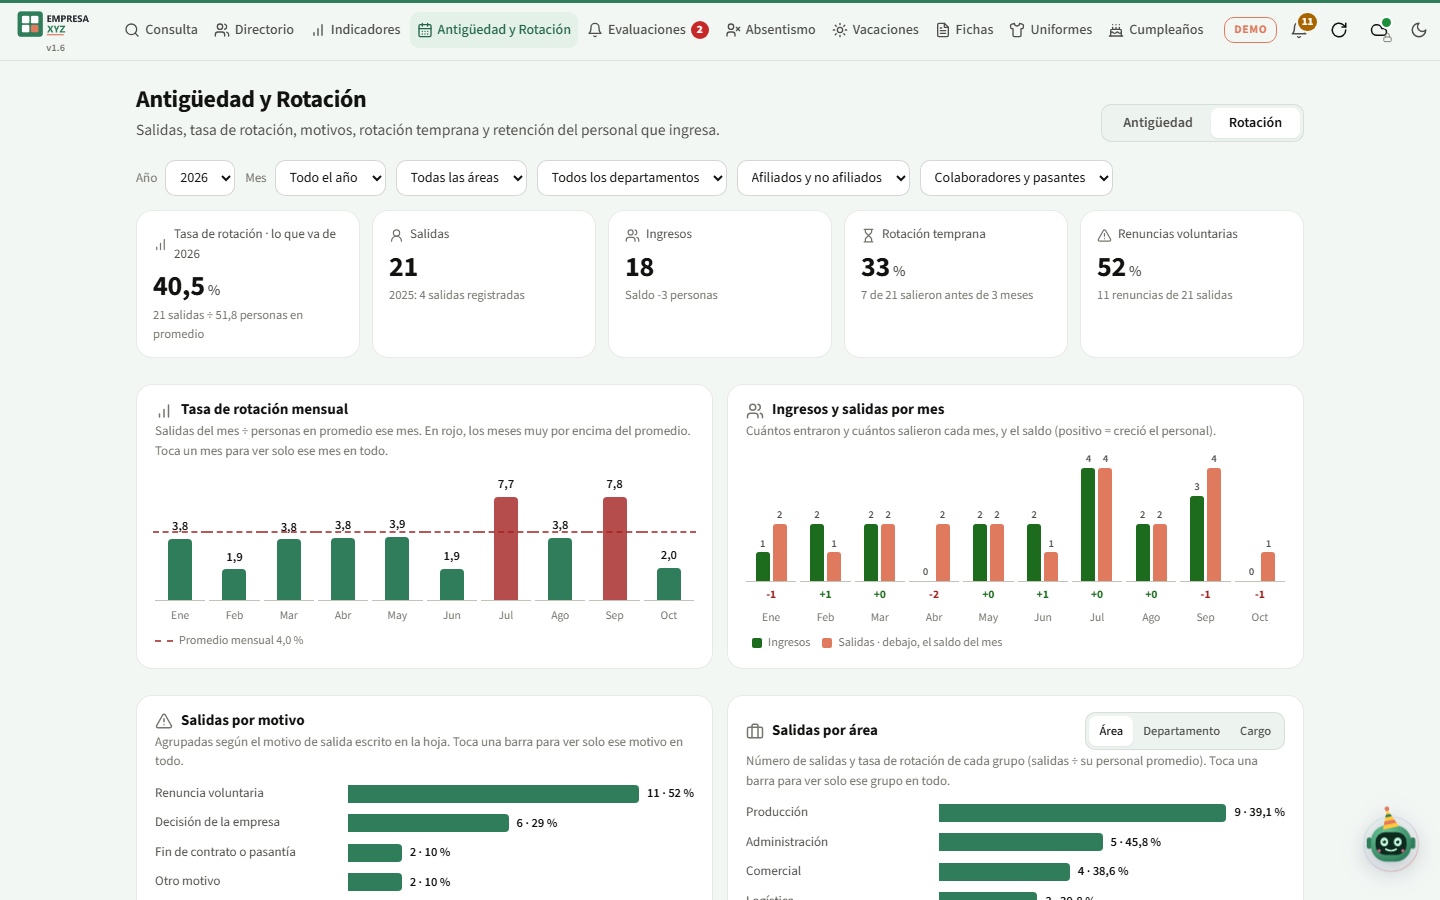Click '2025: 4 salidas registradas' text
1440x900 pixels.
(457, 296)
